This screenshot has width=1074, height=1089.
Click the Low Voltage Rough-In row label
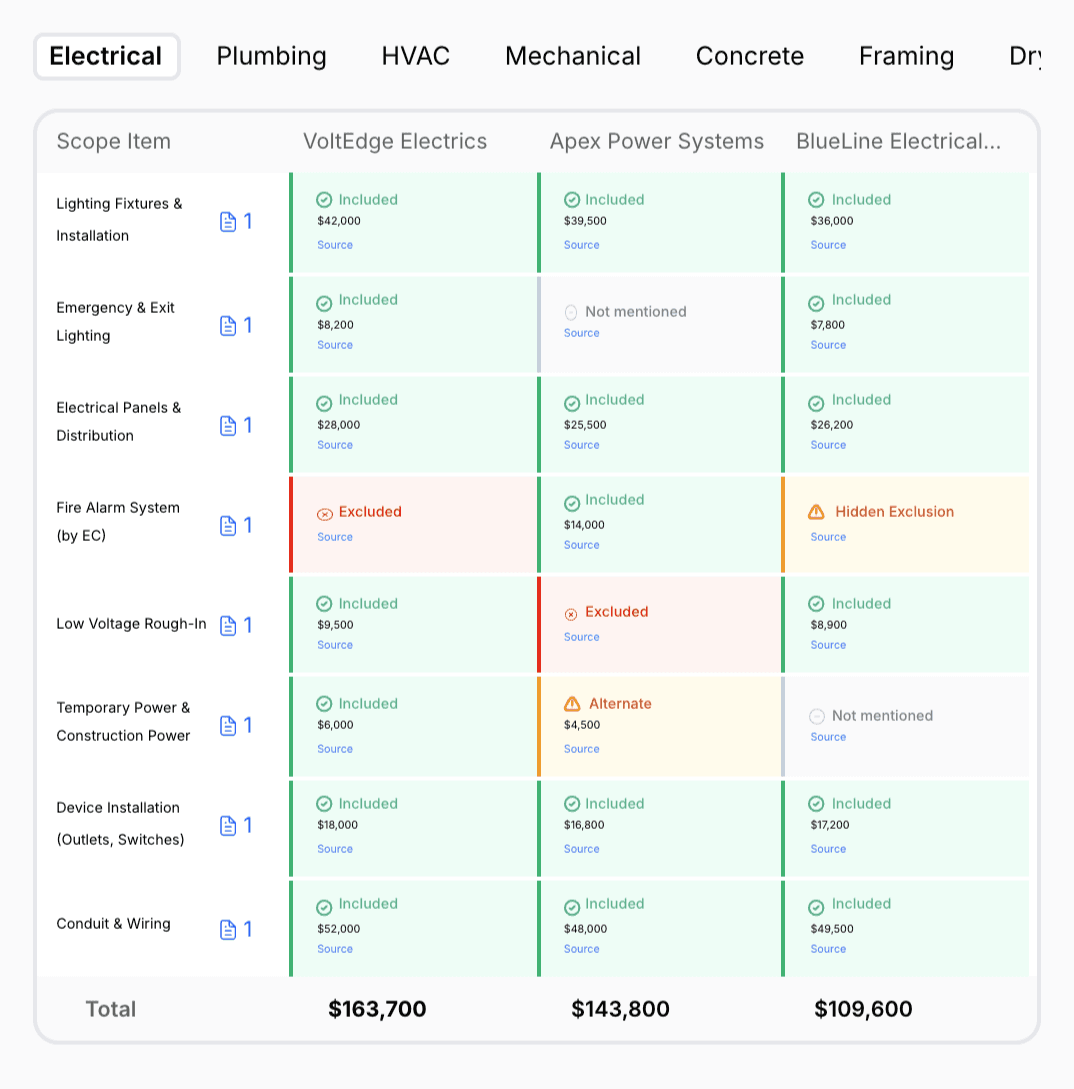(131, 624)
